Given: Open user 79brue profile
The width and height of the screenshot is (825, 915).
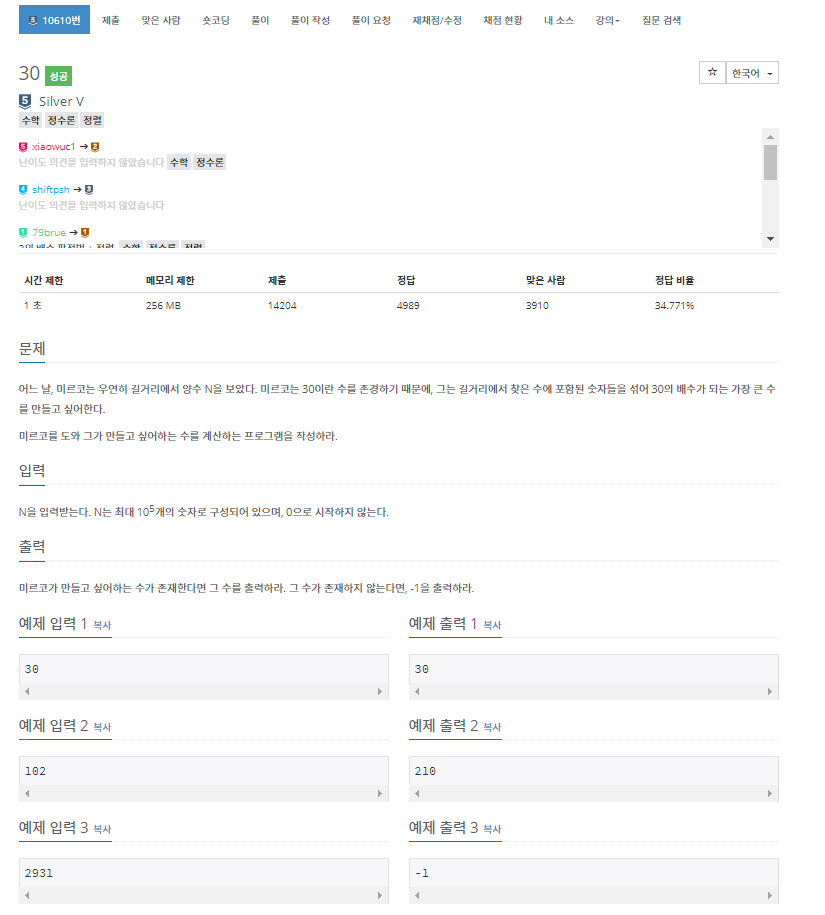Looking at the screenshot, I should point(49,232).
